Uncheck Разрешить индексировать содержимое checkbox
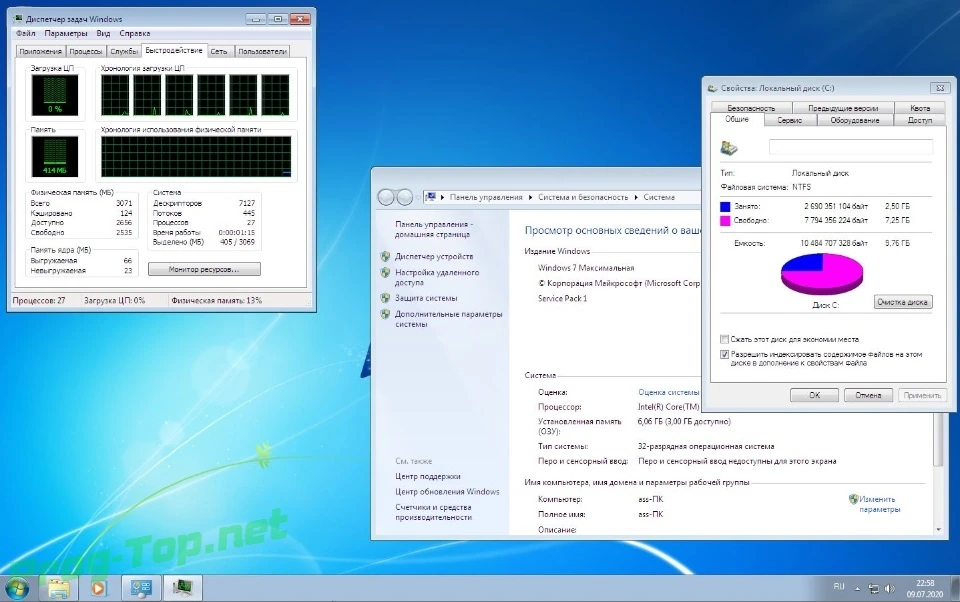 (x=725, y=355)
